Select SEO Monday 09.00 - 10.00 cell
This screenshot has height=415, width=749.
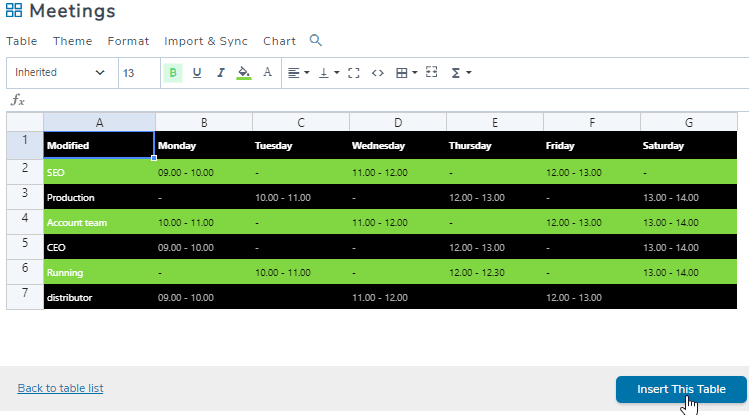[204, 172]
